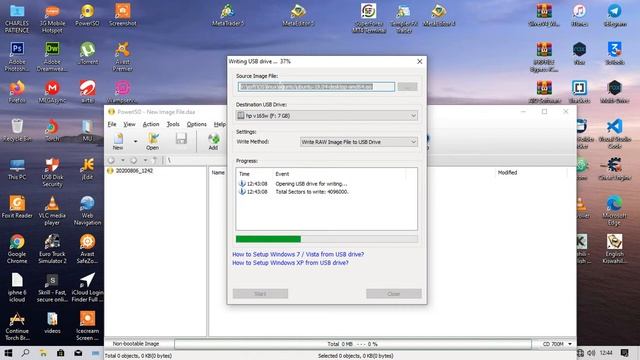Select the Visual Studio Code desktop icon
The width and height of the screenshot is (640, 360).
coord(615,133)
